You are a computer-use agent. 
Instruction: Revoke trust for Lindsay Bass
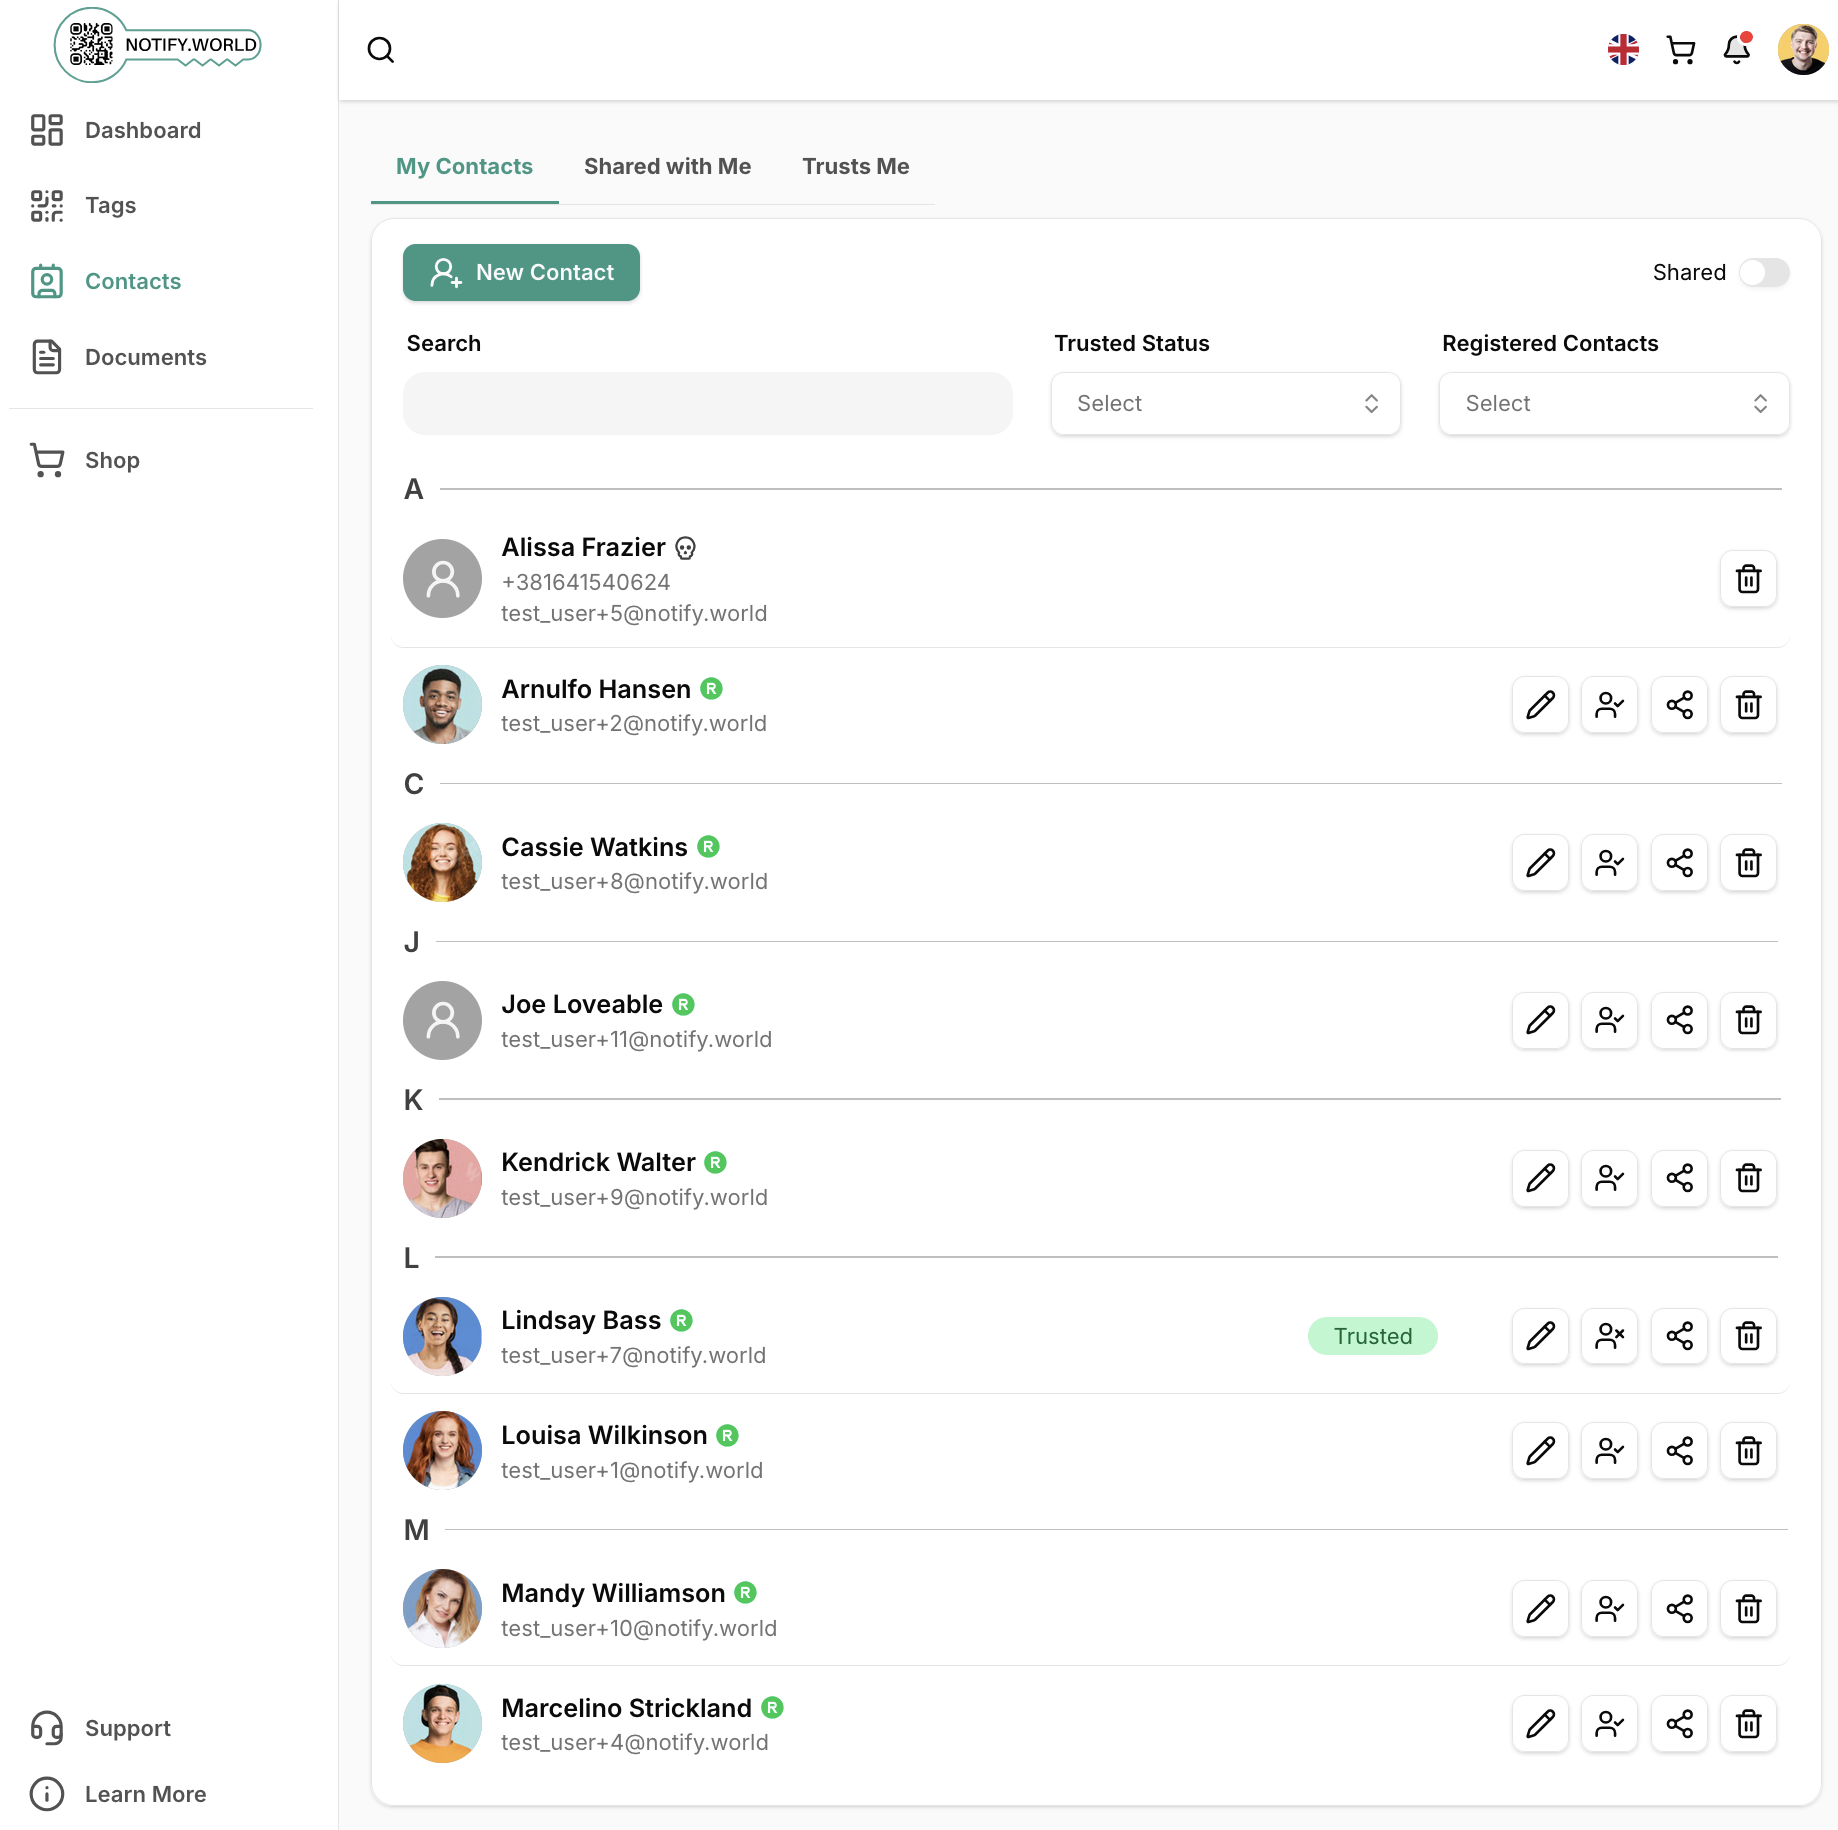click(1609, 1336)
